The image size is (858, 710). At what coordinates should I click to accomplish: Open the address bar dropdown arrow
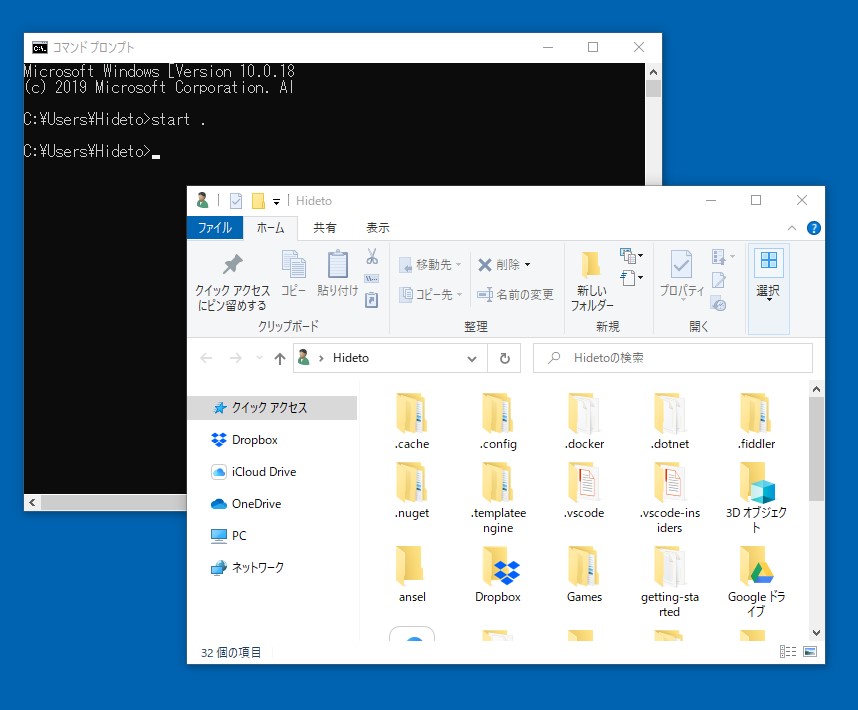472,357
